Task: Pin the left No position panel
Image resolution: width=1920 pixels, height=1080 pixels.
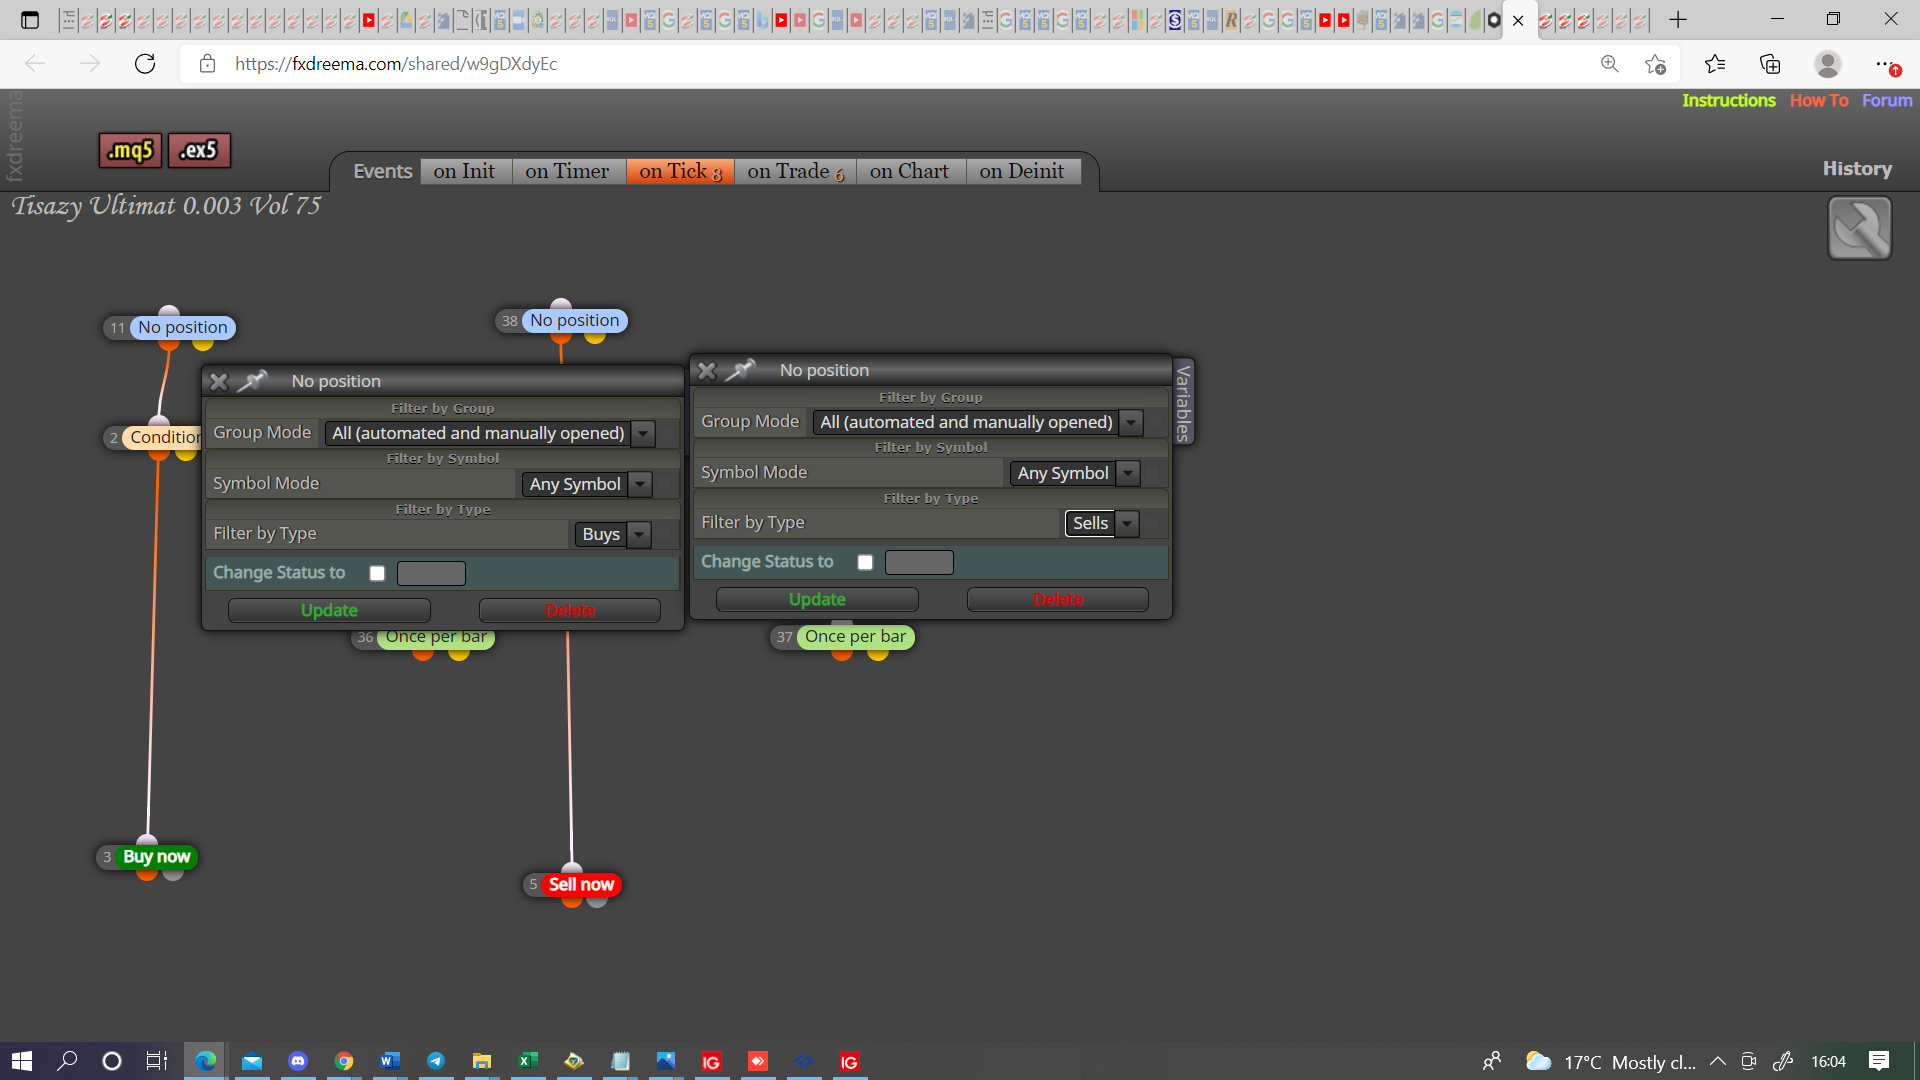Action: click(x=253, y=381)
